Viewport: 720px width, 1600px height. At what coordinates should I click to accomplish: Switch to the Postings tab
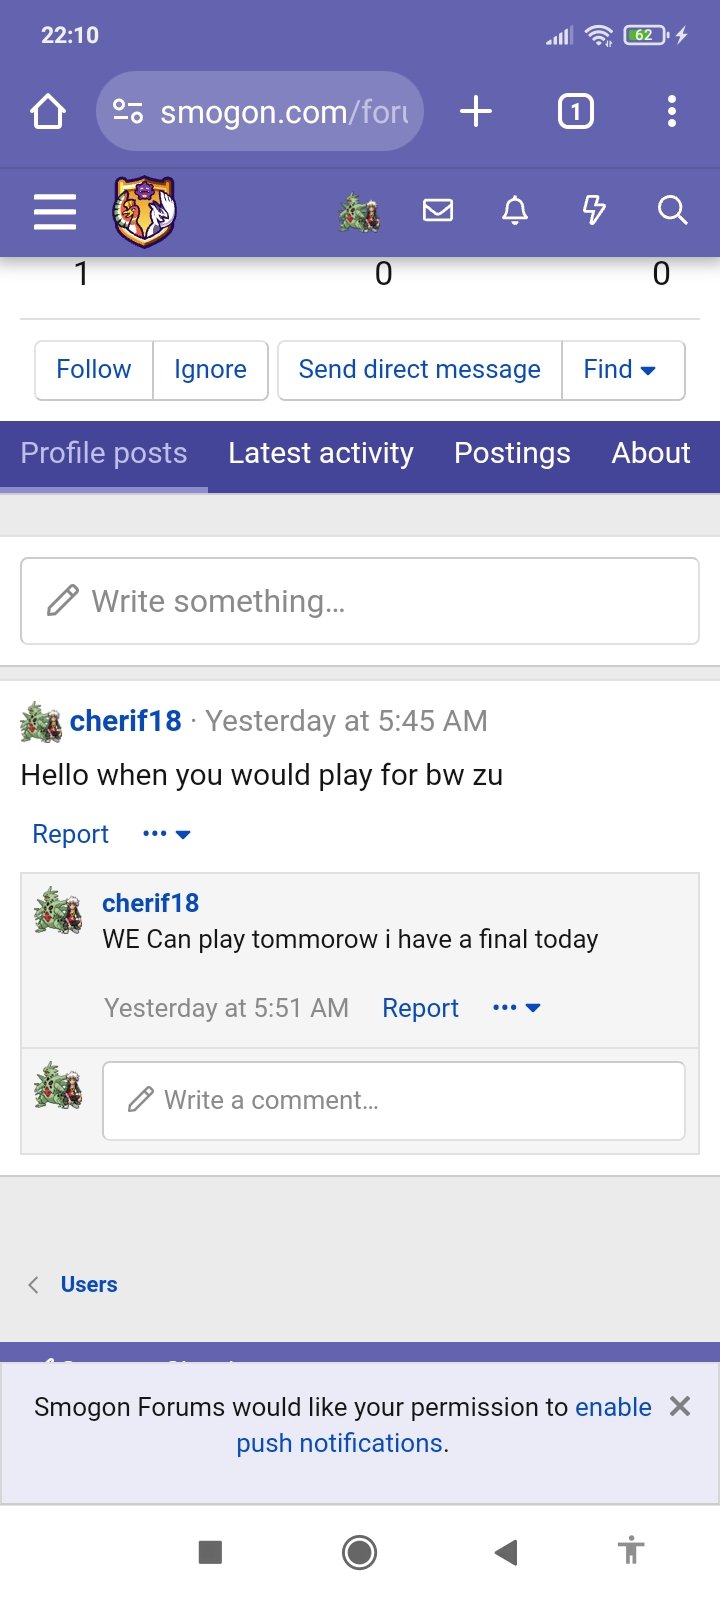[512, 454]
